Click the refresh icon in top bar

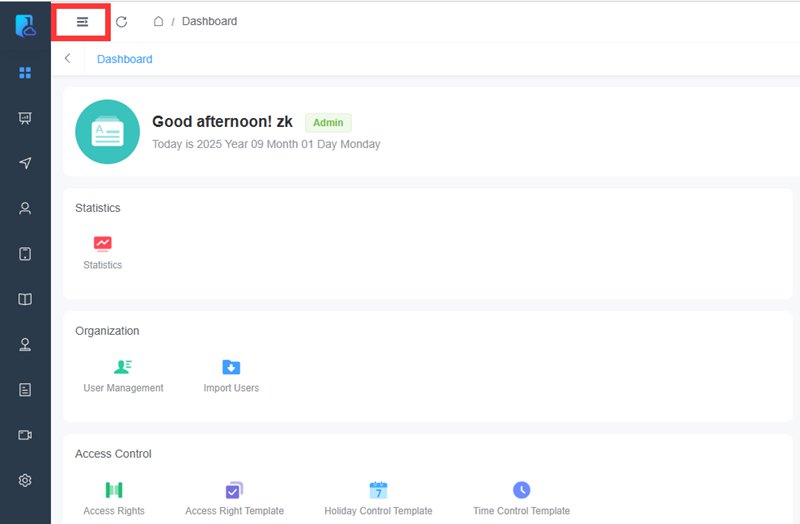(x=121, y=21)
